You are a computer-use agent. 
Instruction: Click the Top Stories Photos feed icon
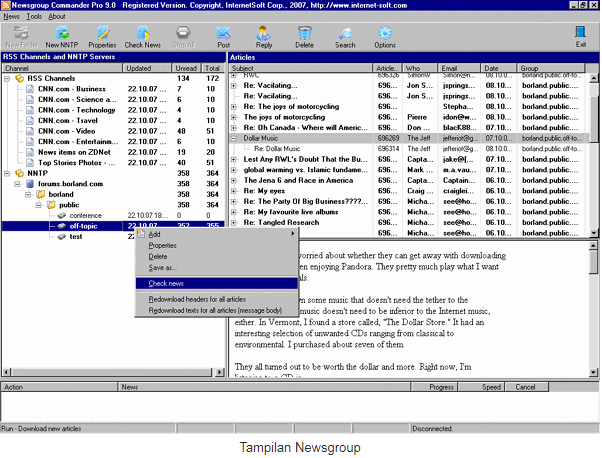(x=30, y=163)
